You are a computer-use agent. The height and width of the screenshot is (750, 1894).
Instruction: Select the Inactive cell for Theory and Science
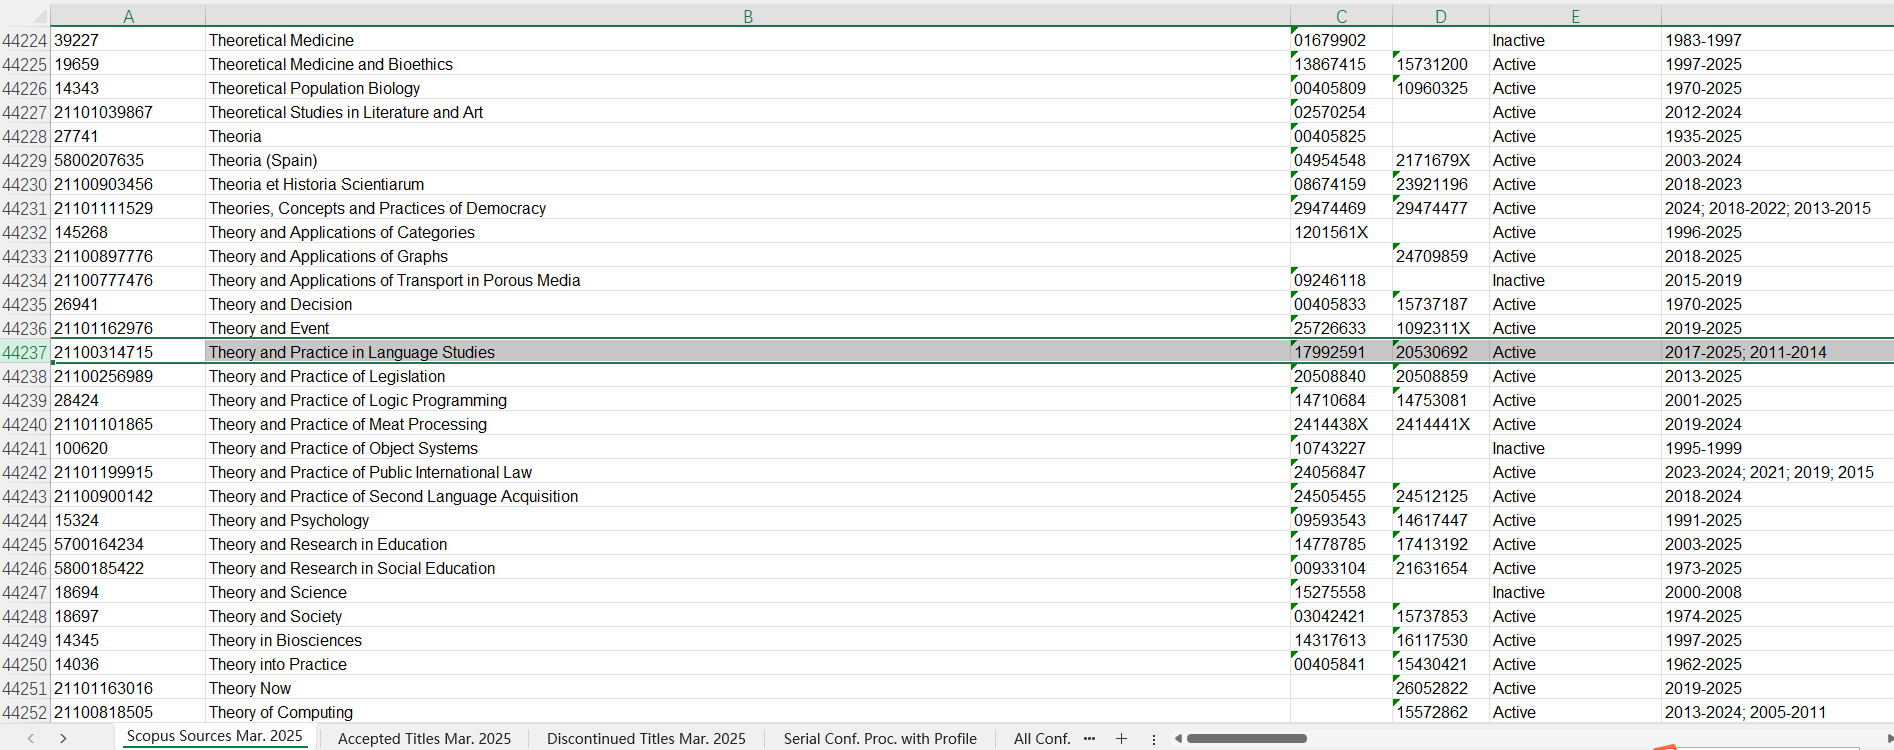coord(1518,593)
